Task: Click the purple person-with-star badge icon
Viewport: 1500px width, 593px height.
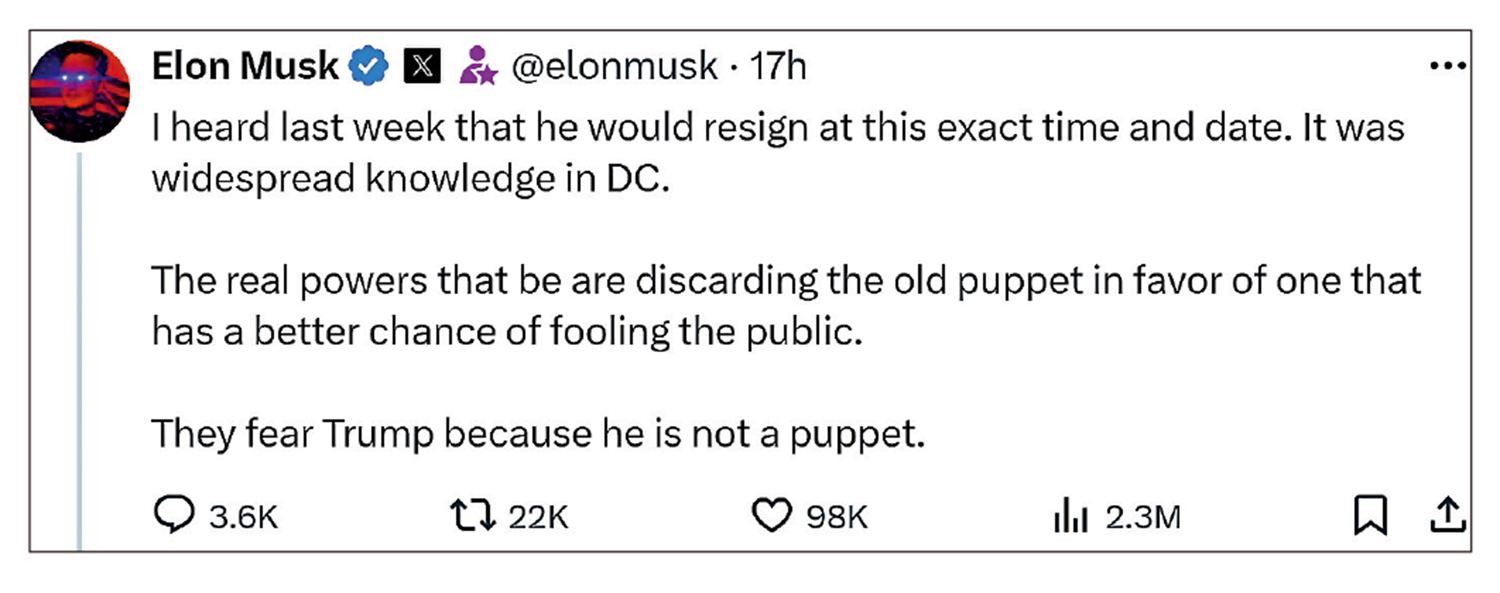Action: [x=477, y=67]
